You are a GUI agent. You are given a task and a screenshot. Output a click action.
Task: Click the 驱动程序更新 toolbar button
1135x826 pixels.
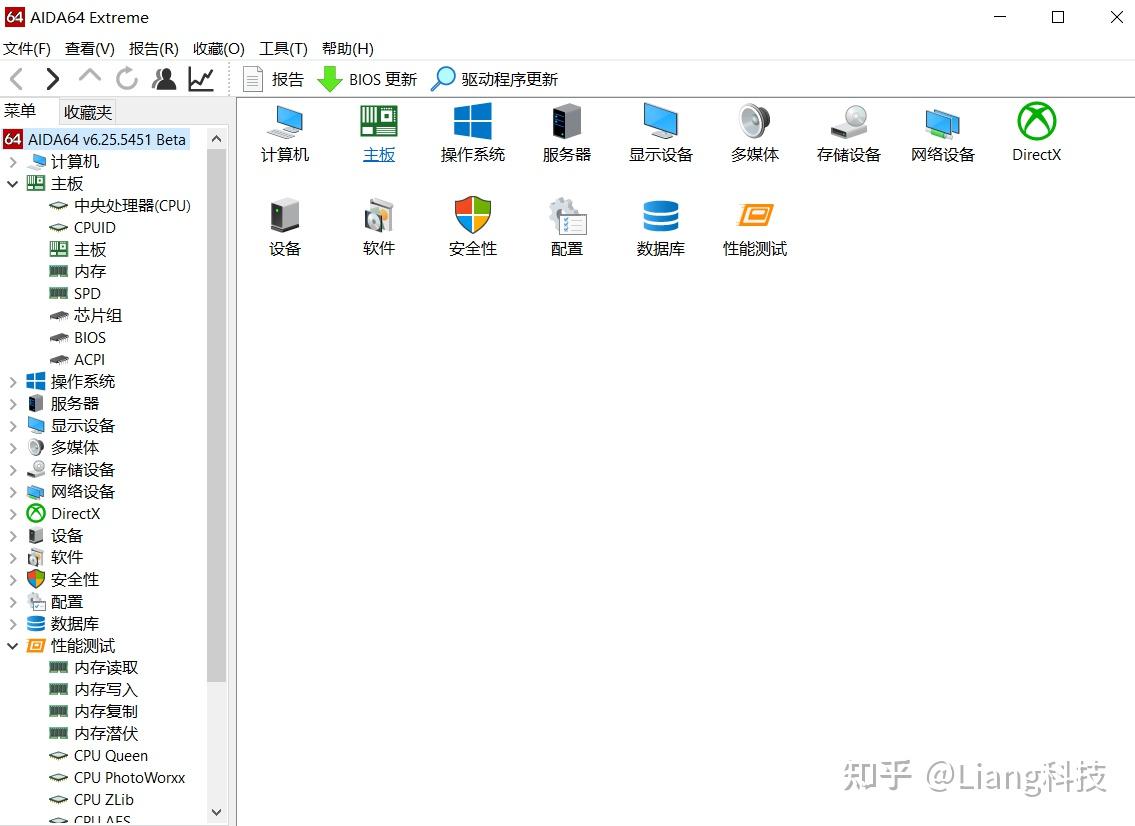pos(494,79)
